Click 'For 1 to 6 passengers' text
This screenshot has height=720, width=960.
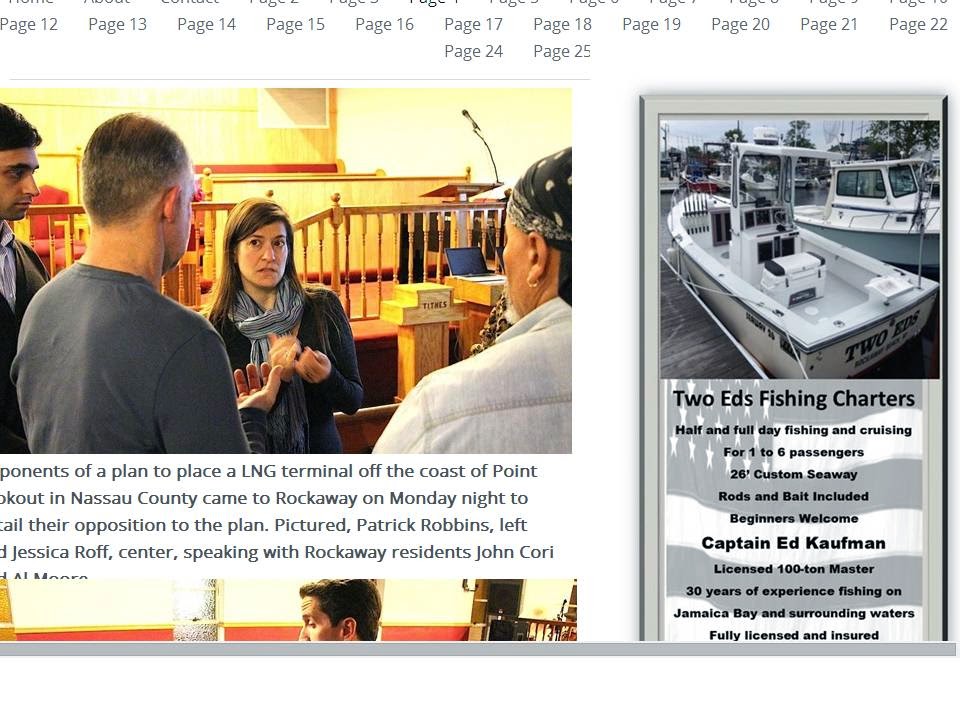pyautogui.click(x=793, y=452)
